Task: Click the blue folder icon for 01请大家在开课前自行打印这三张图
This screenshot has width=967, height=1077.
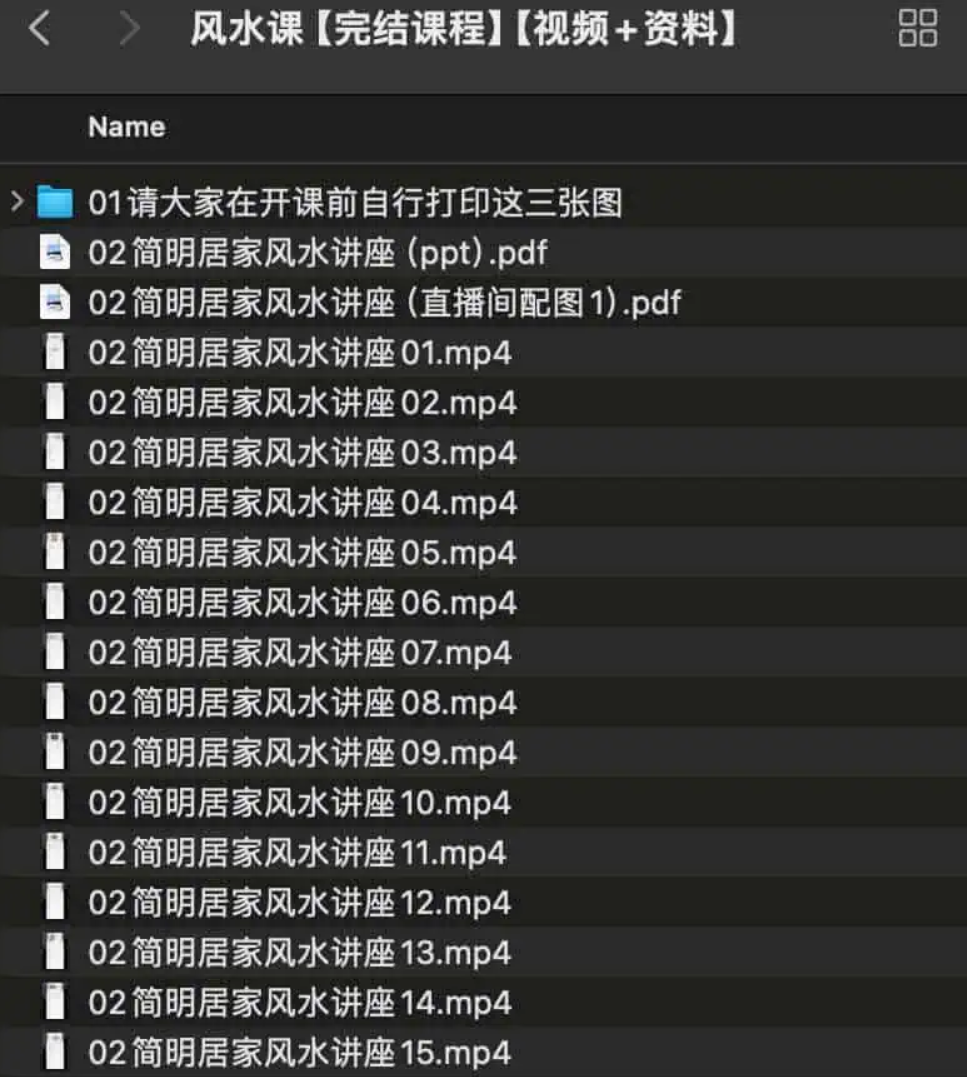Action: [55, 202]
